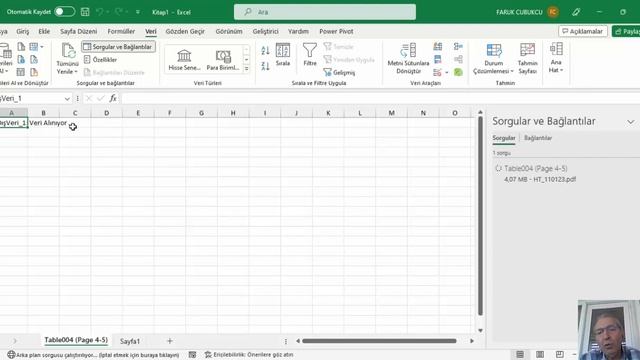This screenshot has width=640, height=360.
Task: Toggle the Otomatik Kaydet switch
Action: [x=65, y=12]
